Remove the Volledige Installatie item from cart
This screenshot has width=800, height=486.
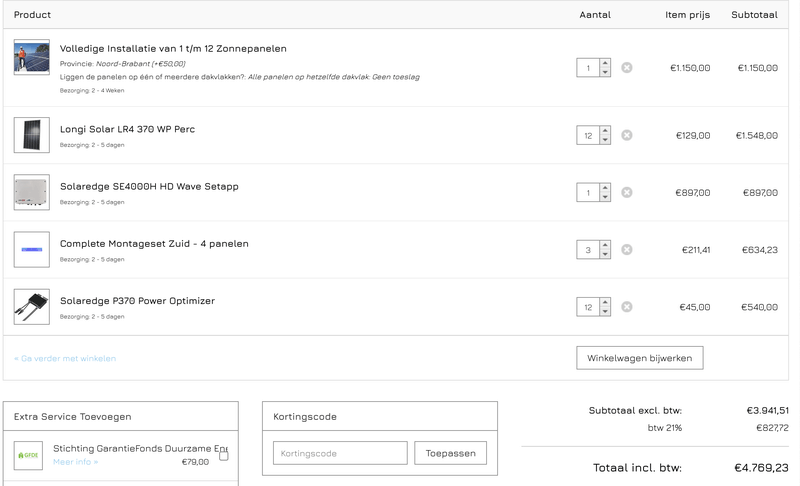coord(627,68)
